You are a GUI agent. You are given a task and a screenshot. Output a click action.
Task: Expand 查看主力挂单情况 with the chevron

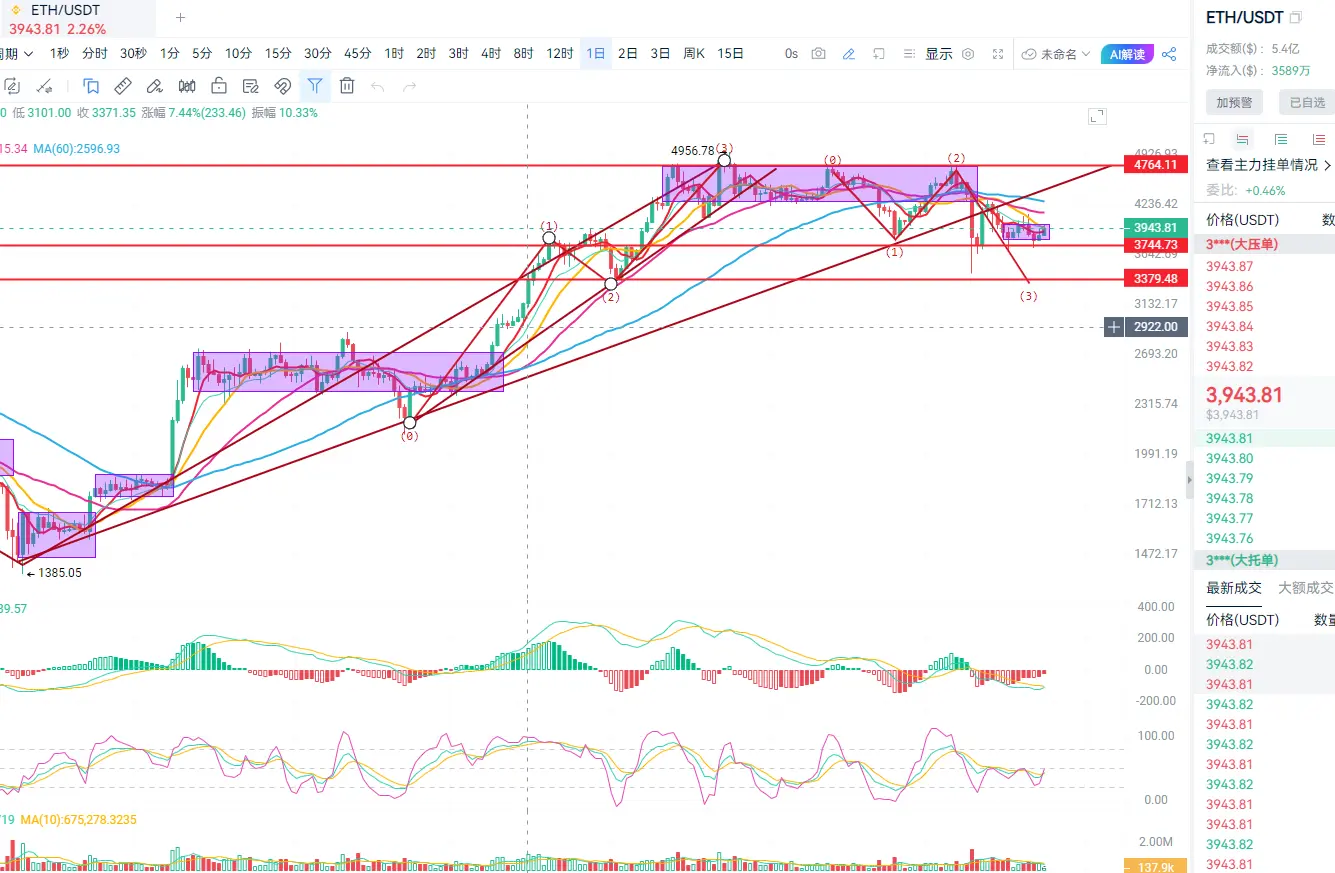[x=1328, y=165]
